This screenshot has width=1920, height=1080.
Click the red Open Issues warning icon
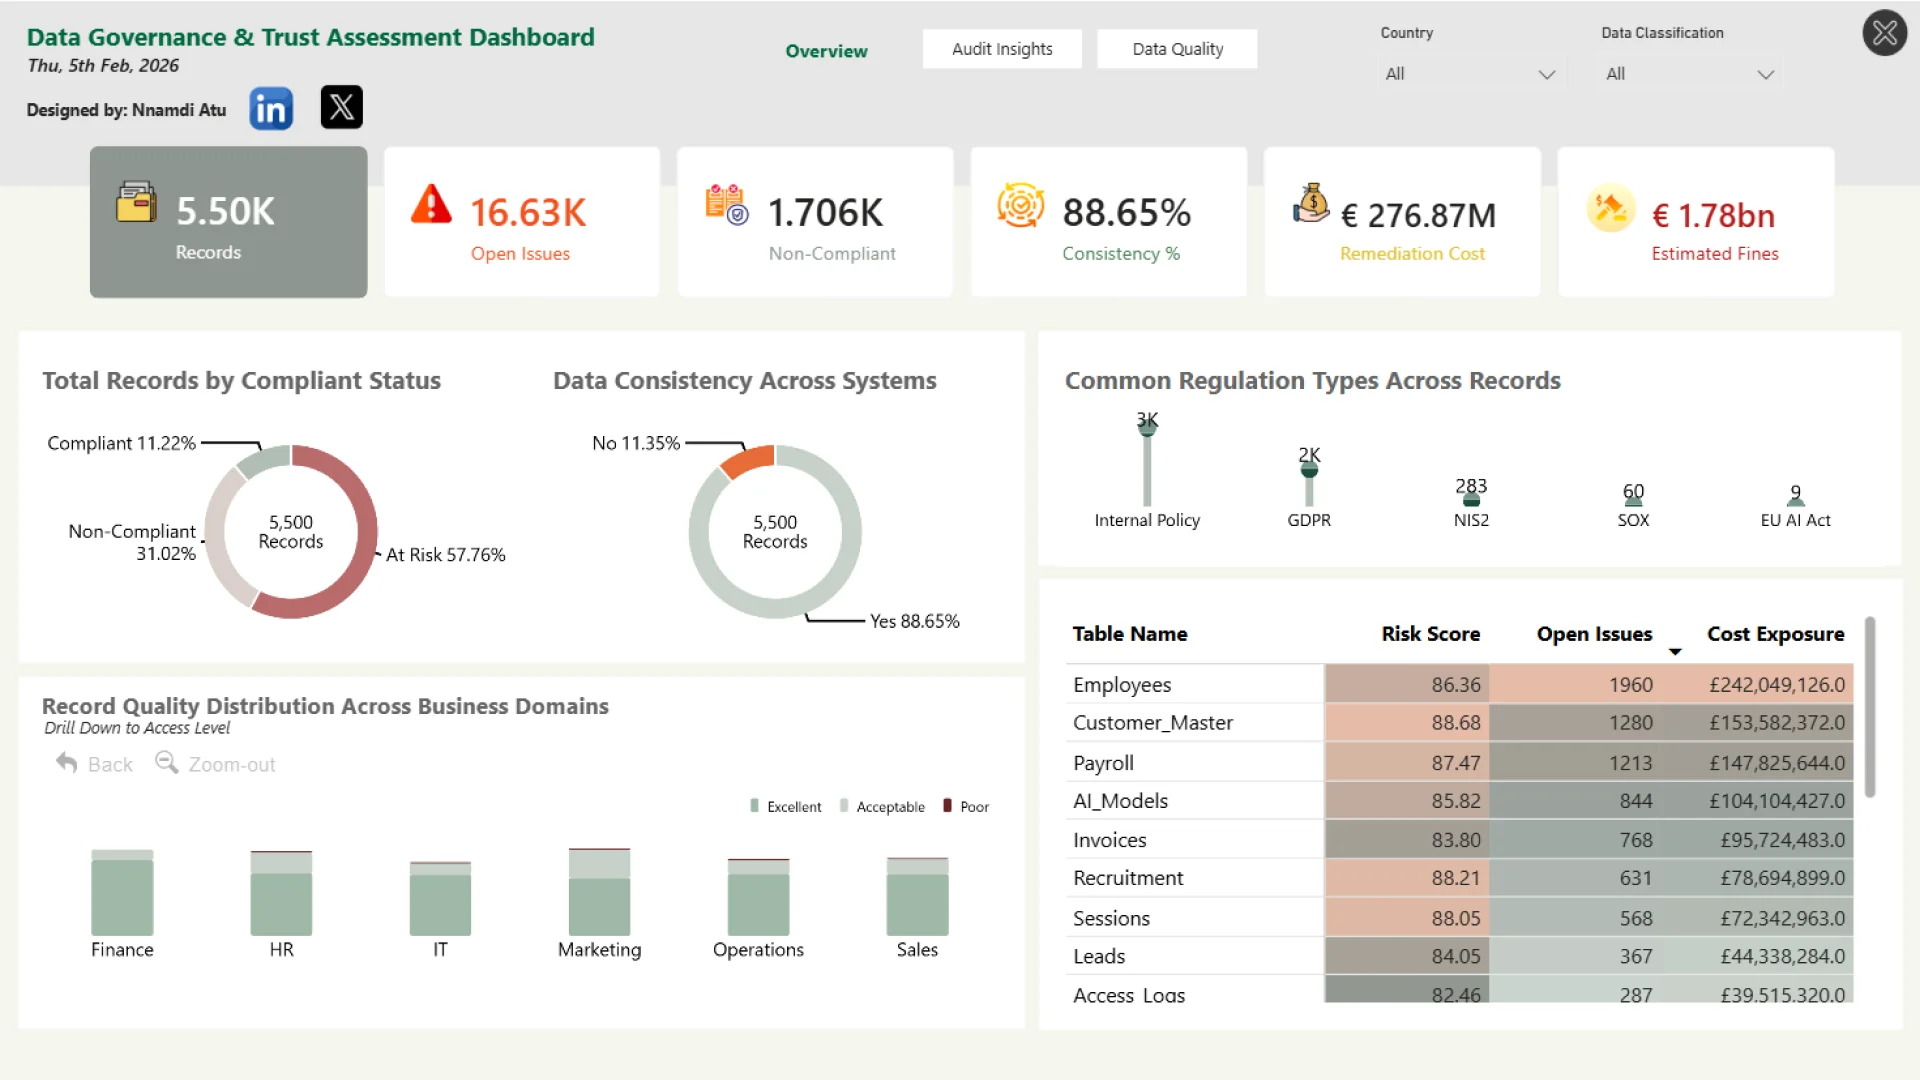tap(431, 204)
